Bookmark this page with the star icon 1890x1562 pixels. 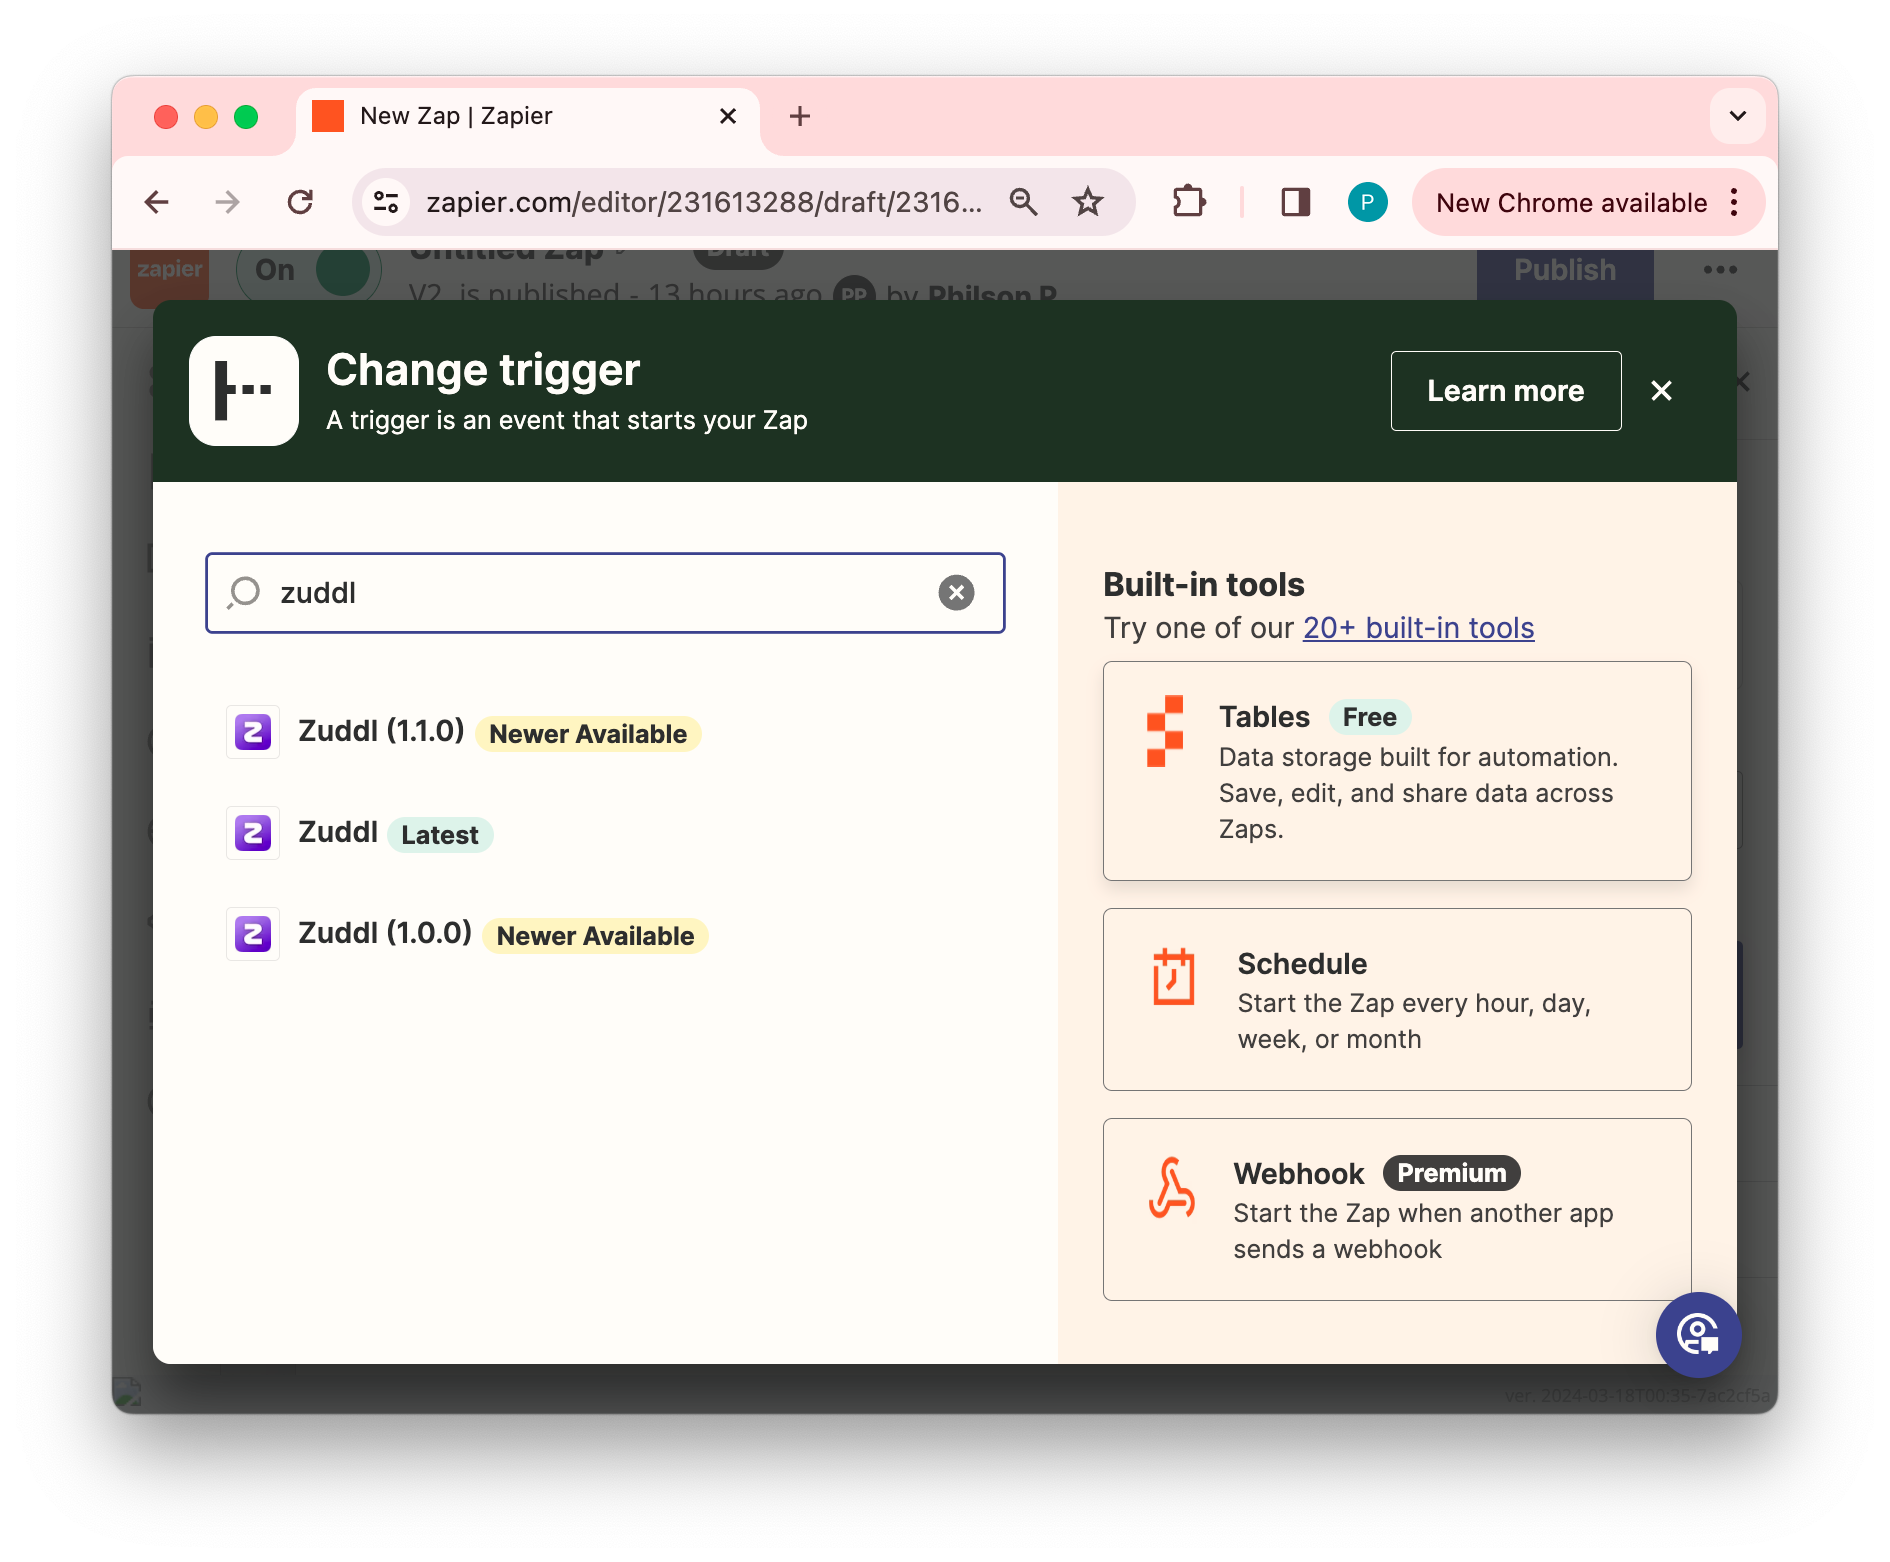point(1087,203)
